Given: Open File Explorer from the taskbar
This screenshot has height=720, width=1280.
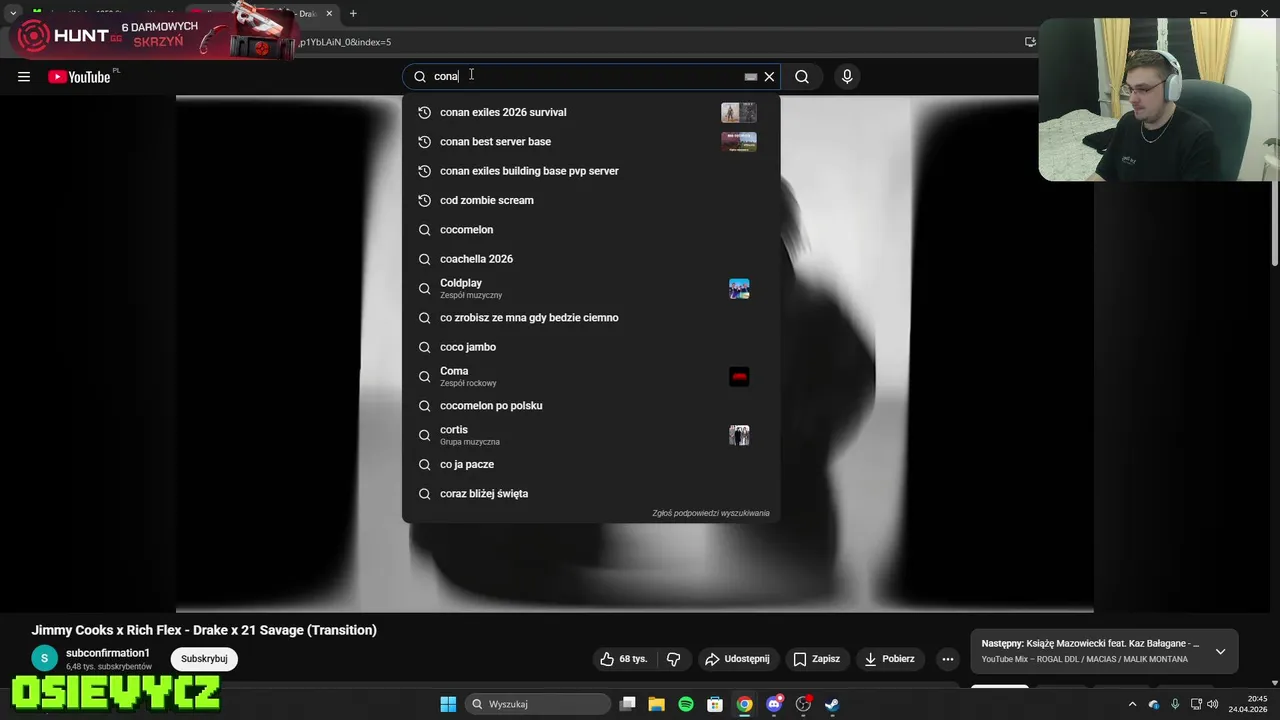Looking at the screenshot, I should (x=657, y=704).
